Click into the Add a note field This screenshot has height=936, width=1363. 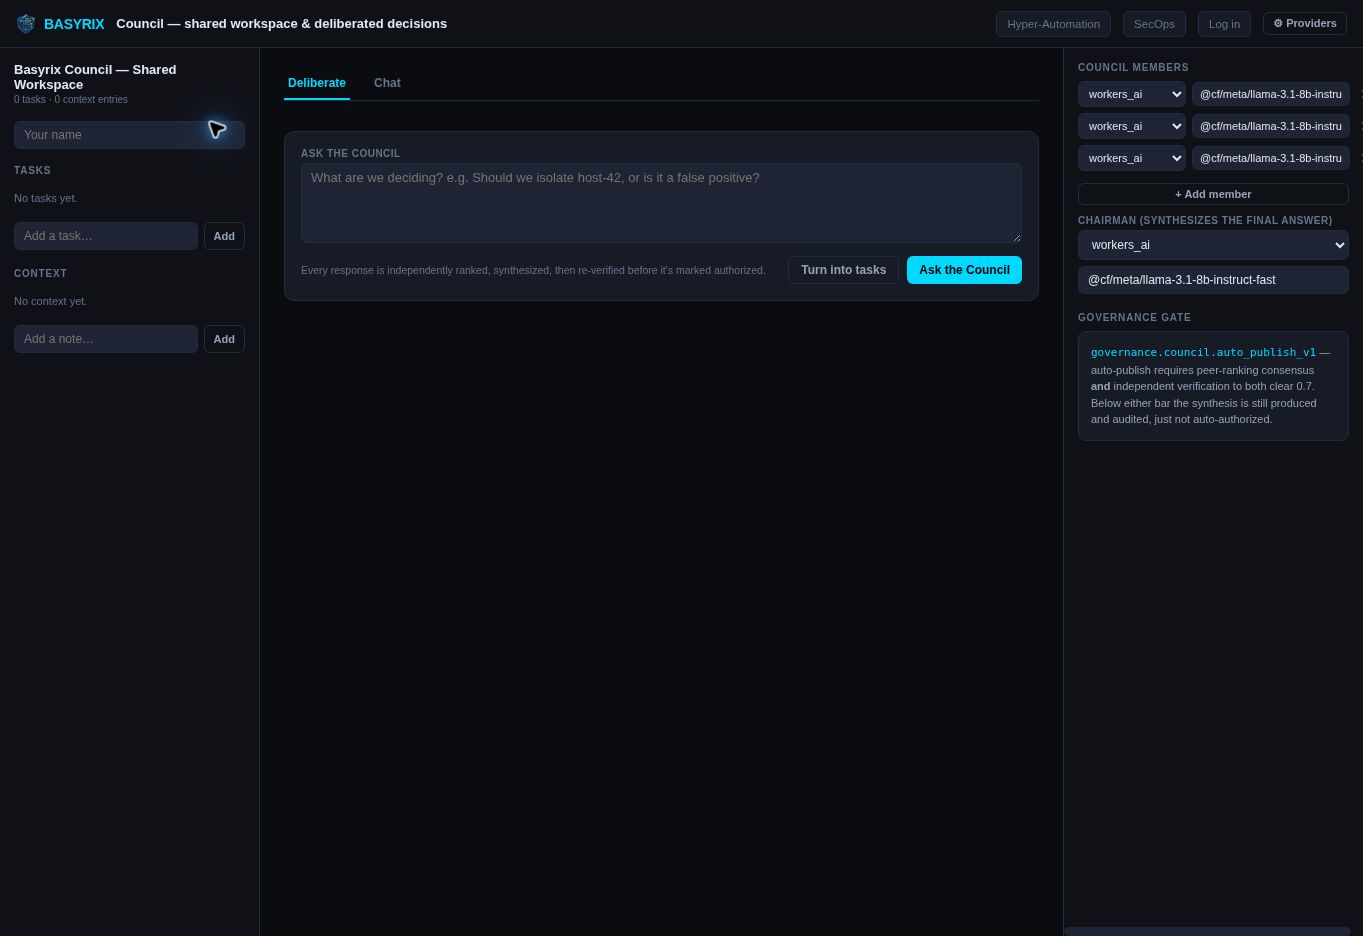(106, 339)
